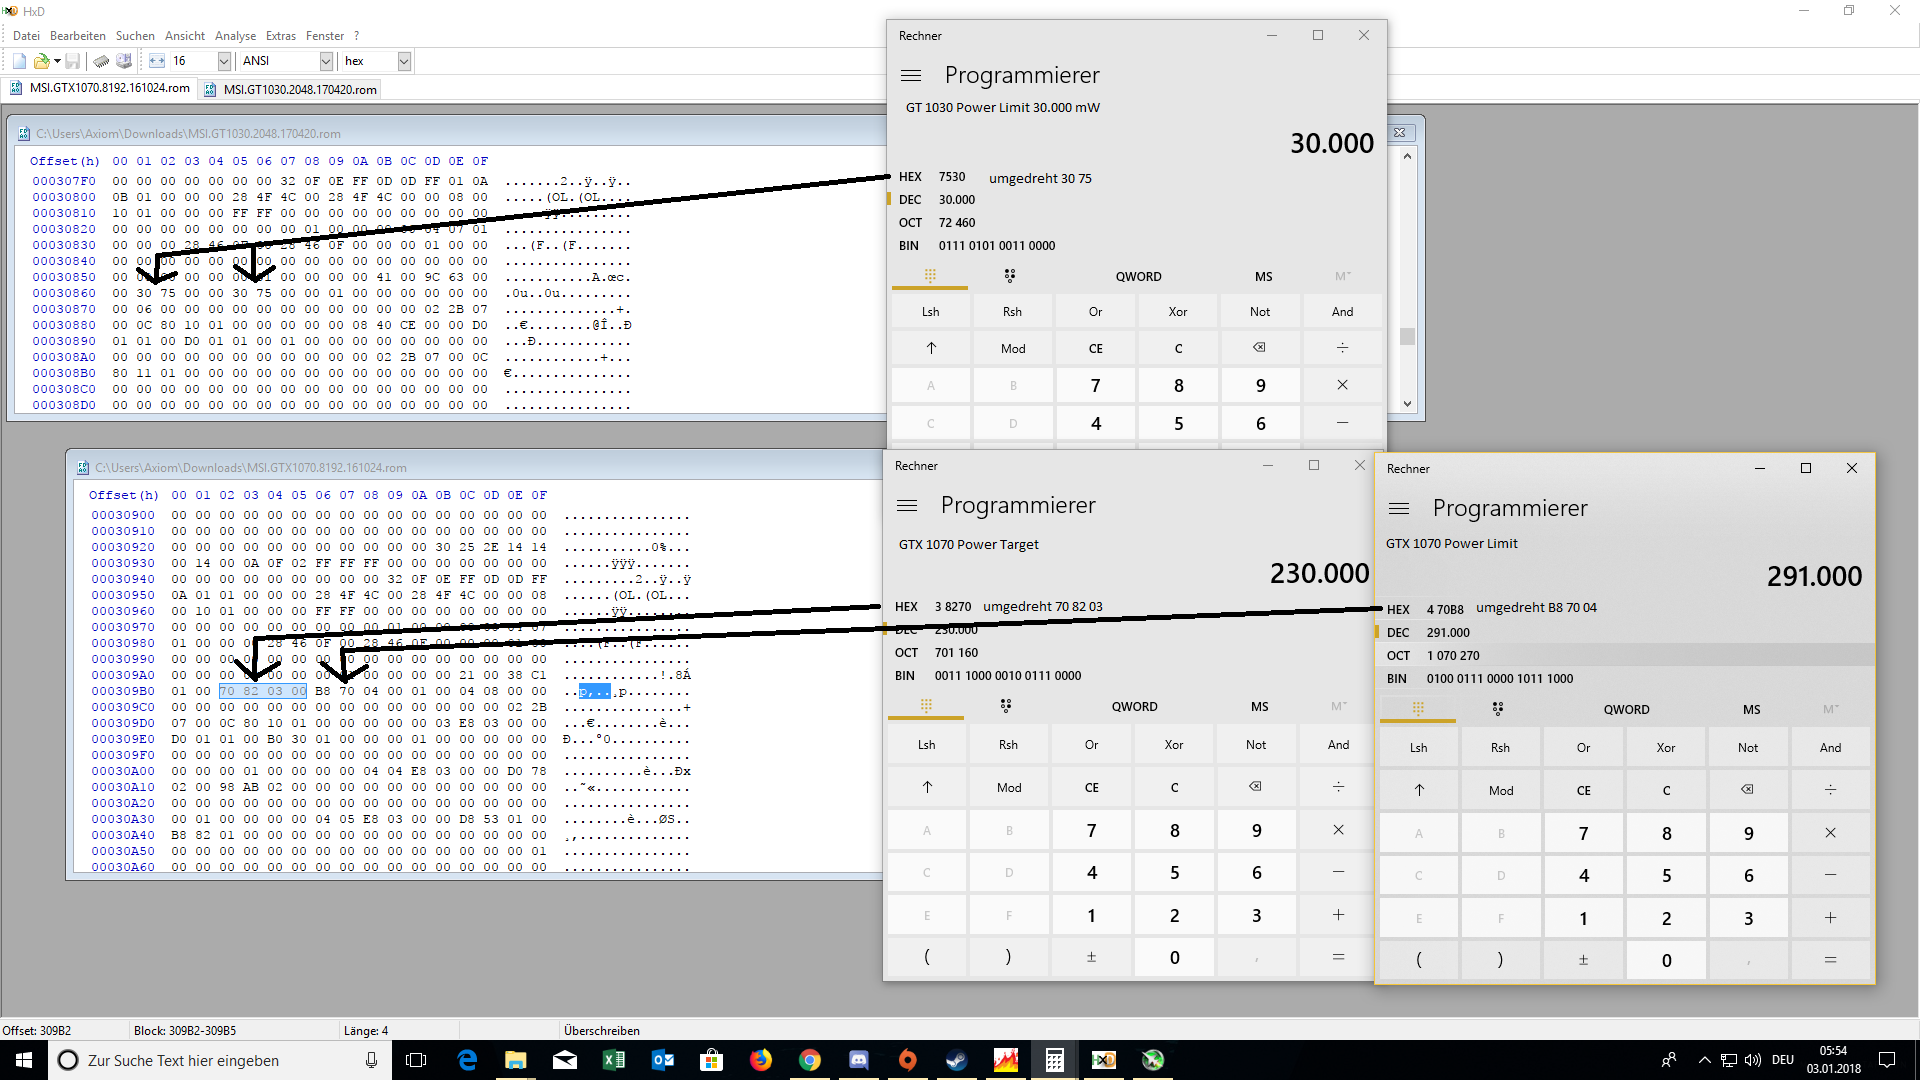The width and height of the screenshot is (1920, 1080).
Task: Click CE in GTX 1070 Power Target calculator
Action: tap(1092, 787)
